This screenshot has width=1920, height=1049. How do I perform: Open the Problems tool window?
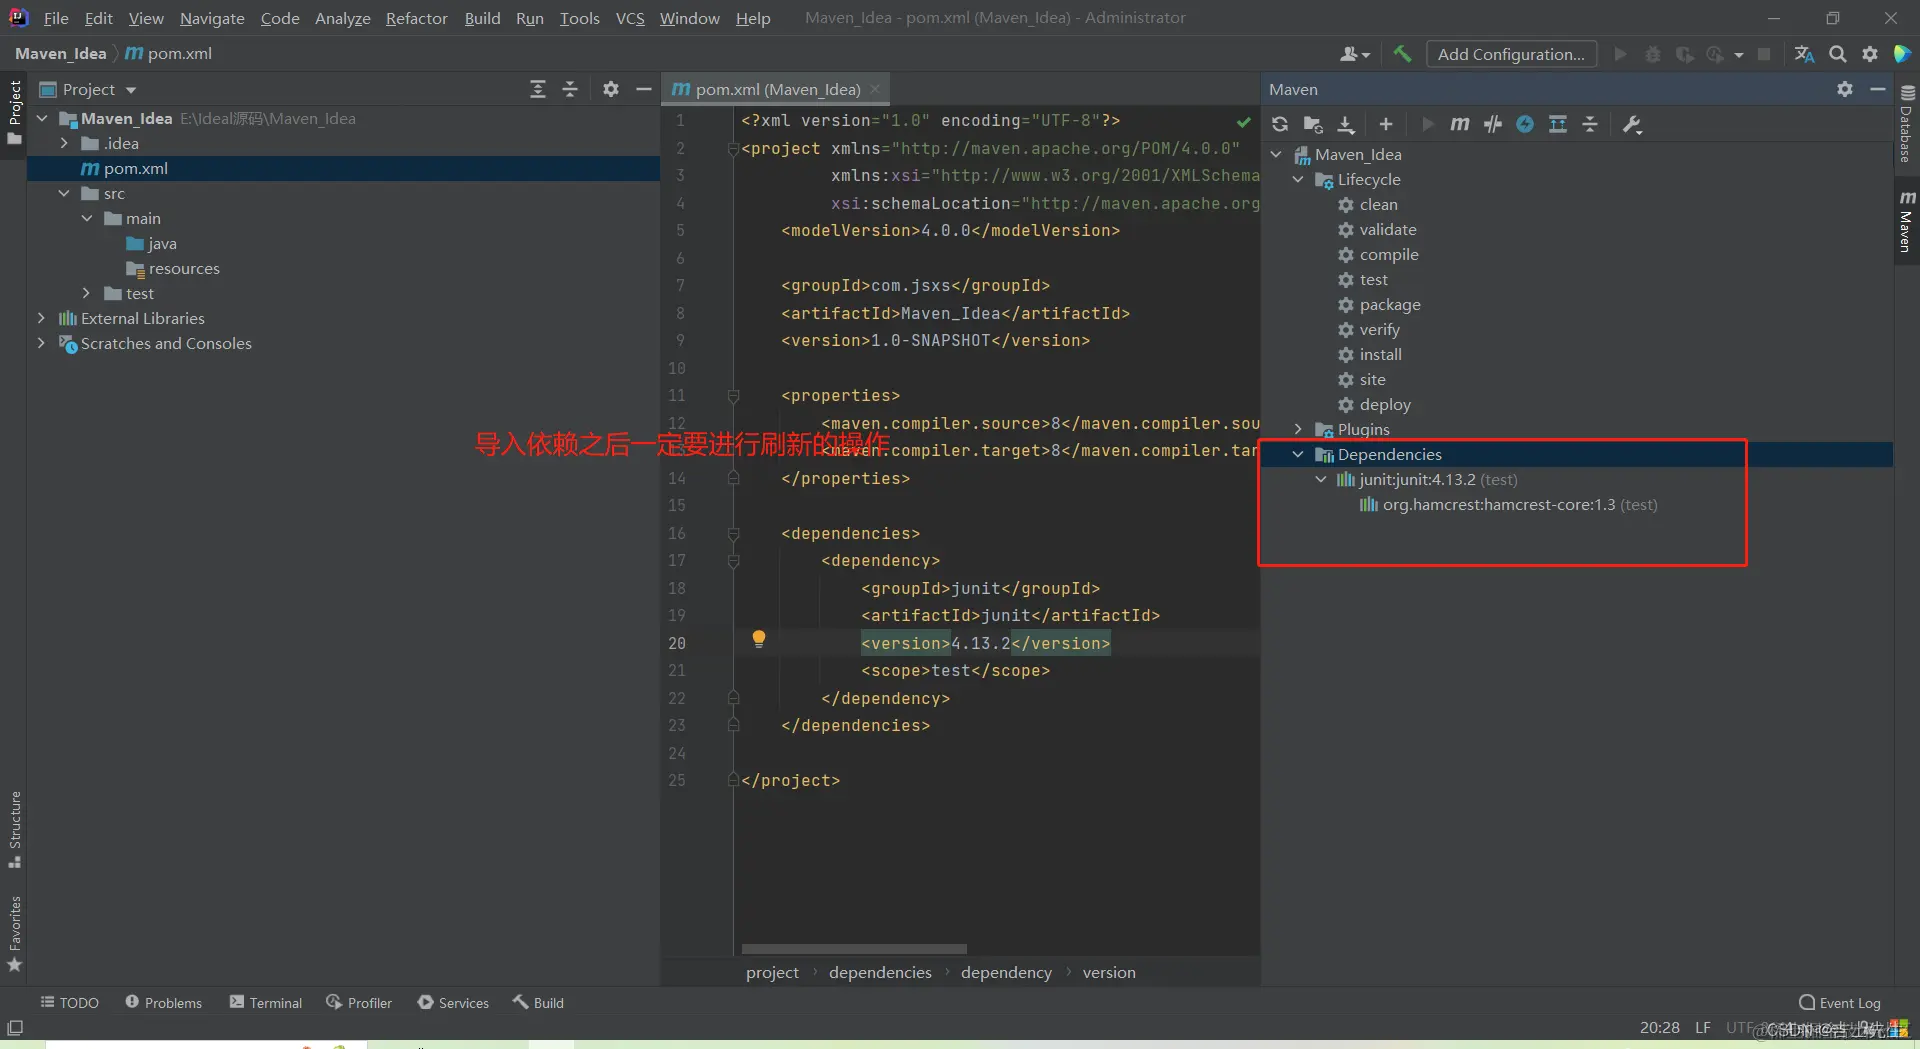163,1002
